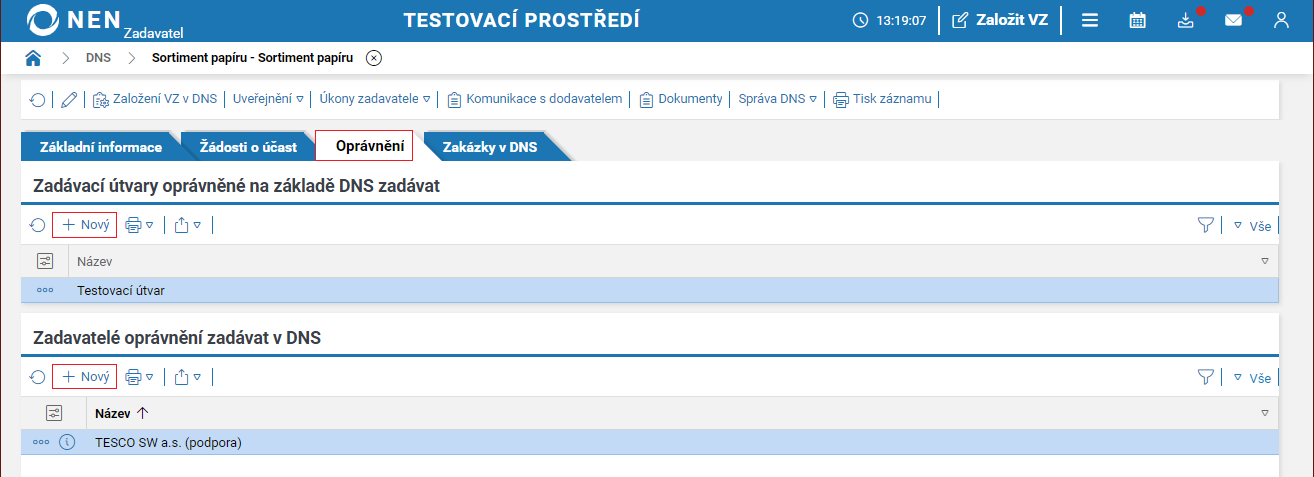
Task: Open the user profile icon
Action: 1281,20
